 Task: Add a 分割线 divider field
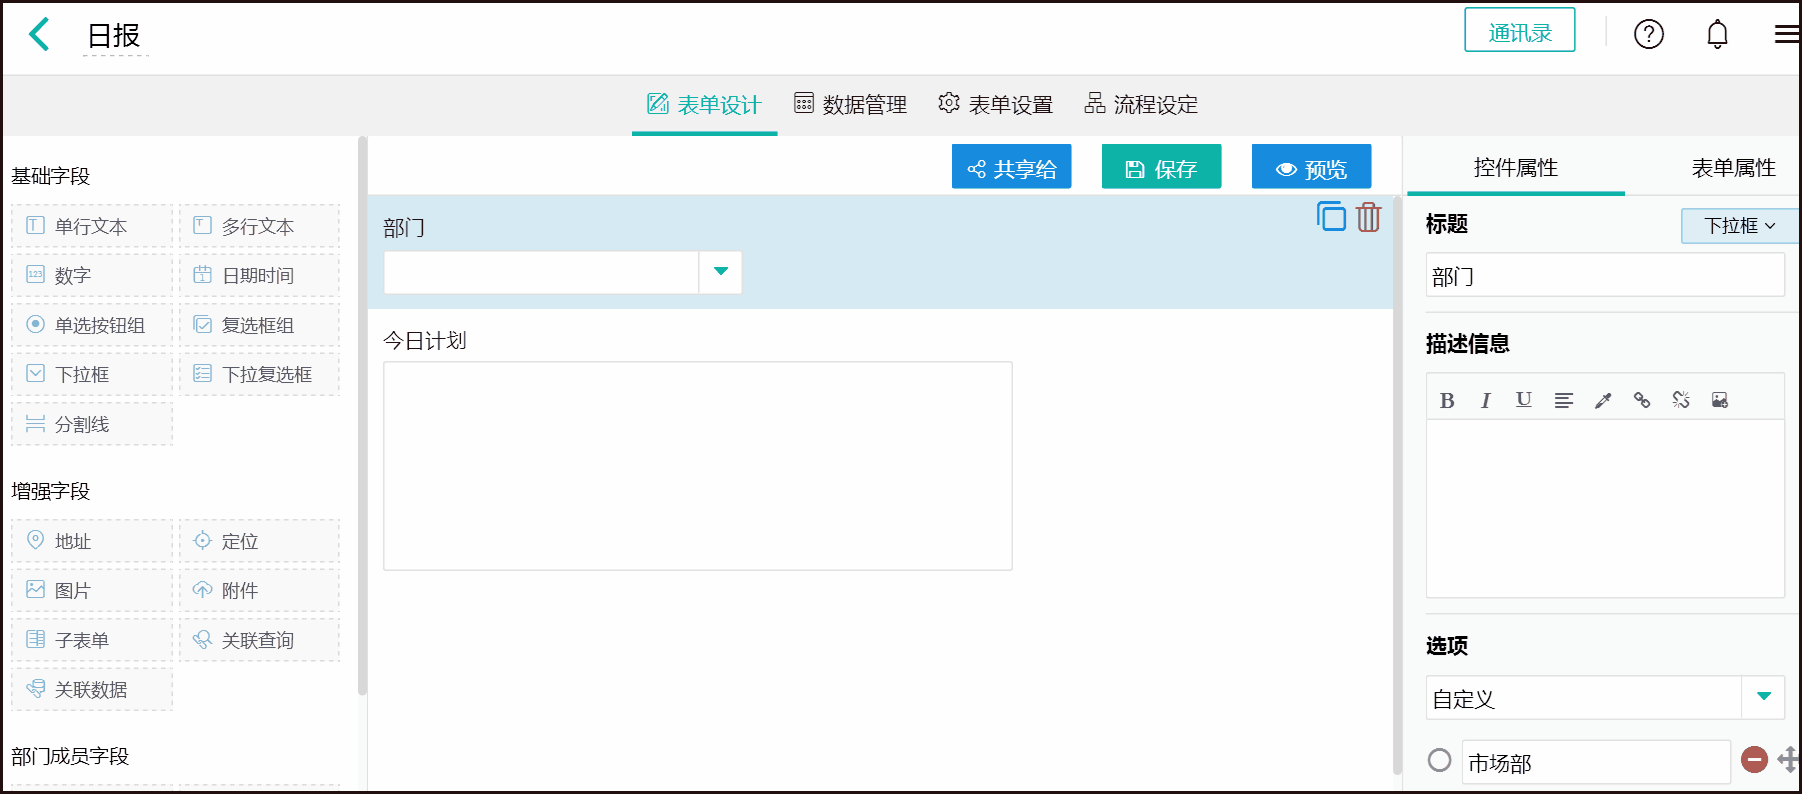coord(92,424)
